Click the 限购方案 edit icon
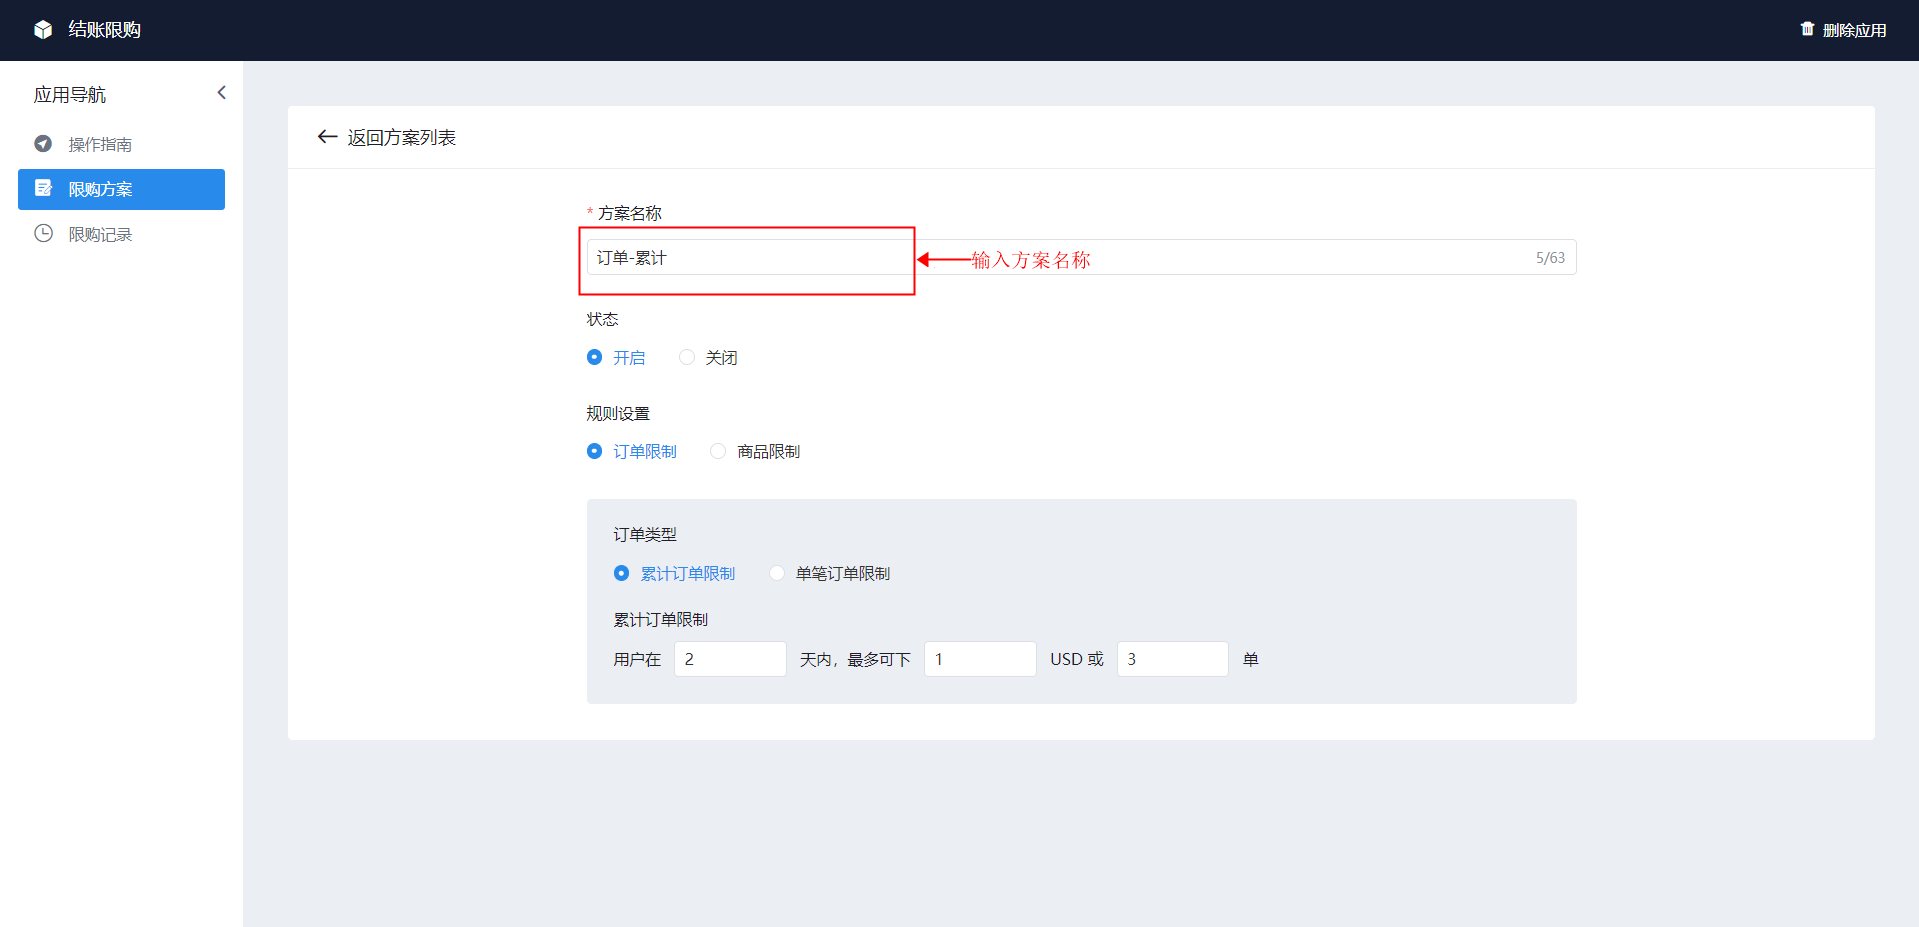 [43, 188]
